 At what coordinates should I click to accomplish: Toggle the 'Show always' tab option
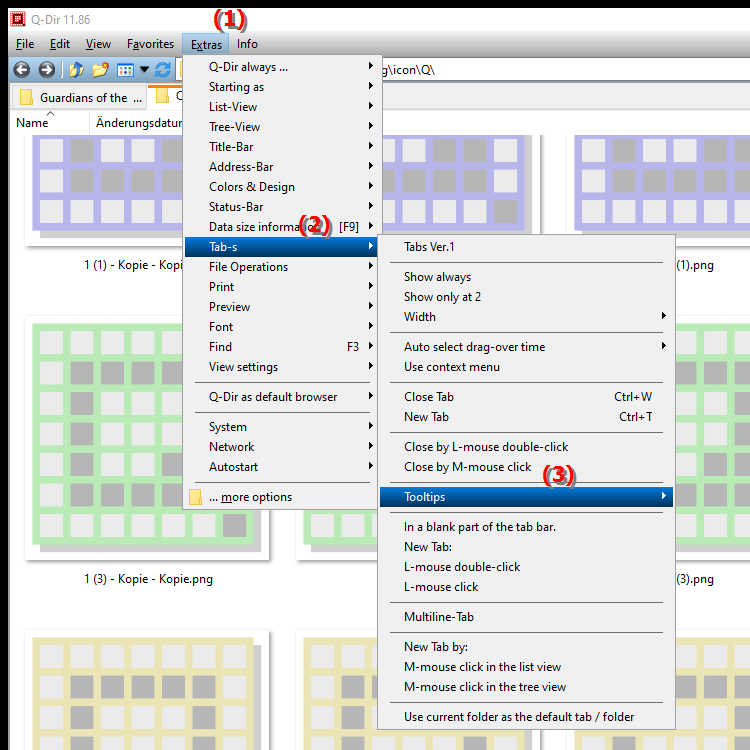[526, 277]
